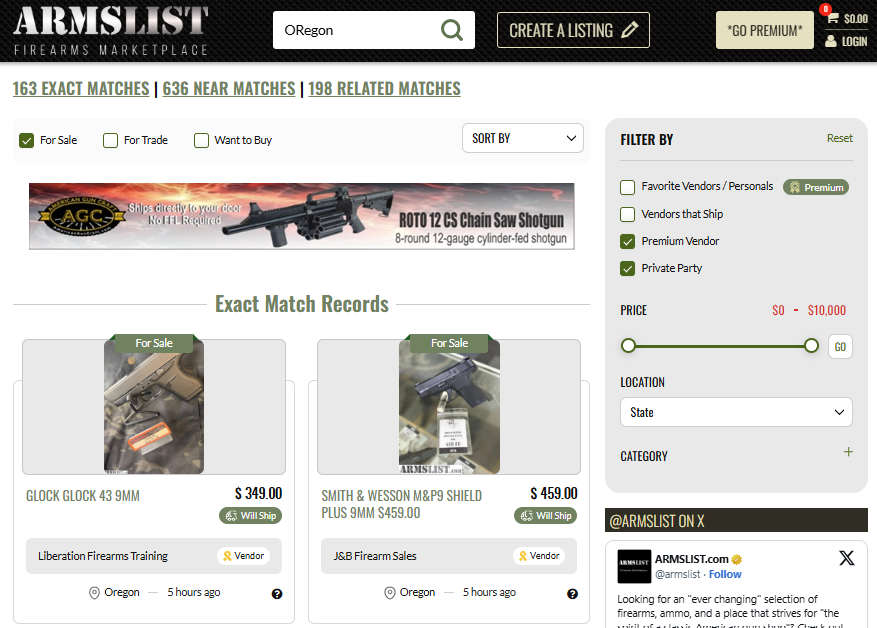Open the shopping cart icon

pos(832,18)
